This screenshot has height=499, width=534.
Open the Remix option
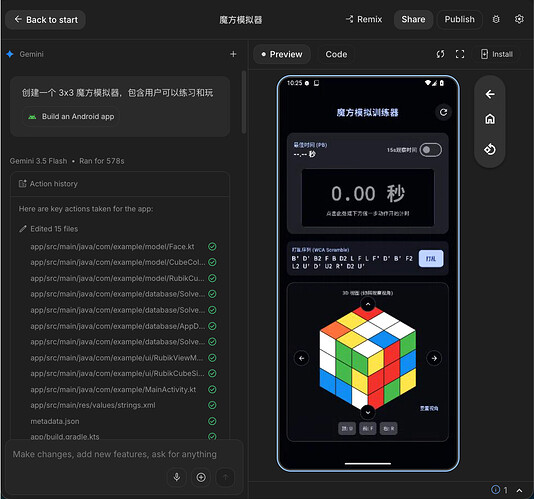364,19
